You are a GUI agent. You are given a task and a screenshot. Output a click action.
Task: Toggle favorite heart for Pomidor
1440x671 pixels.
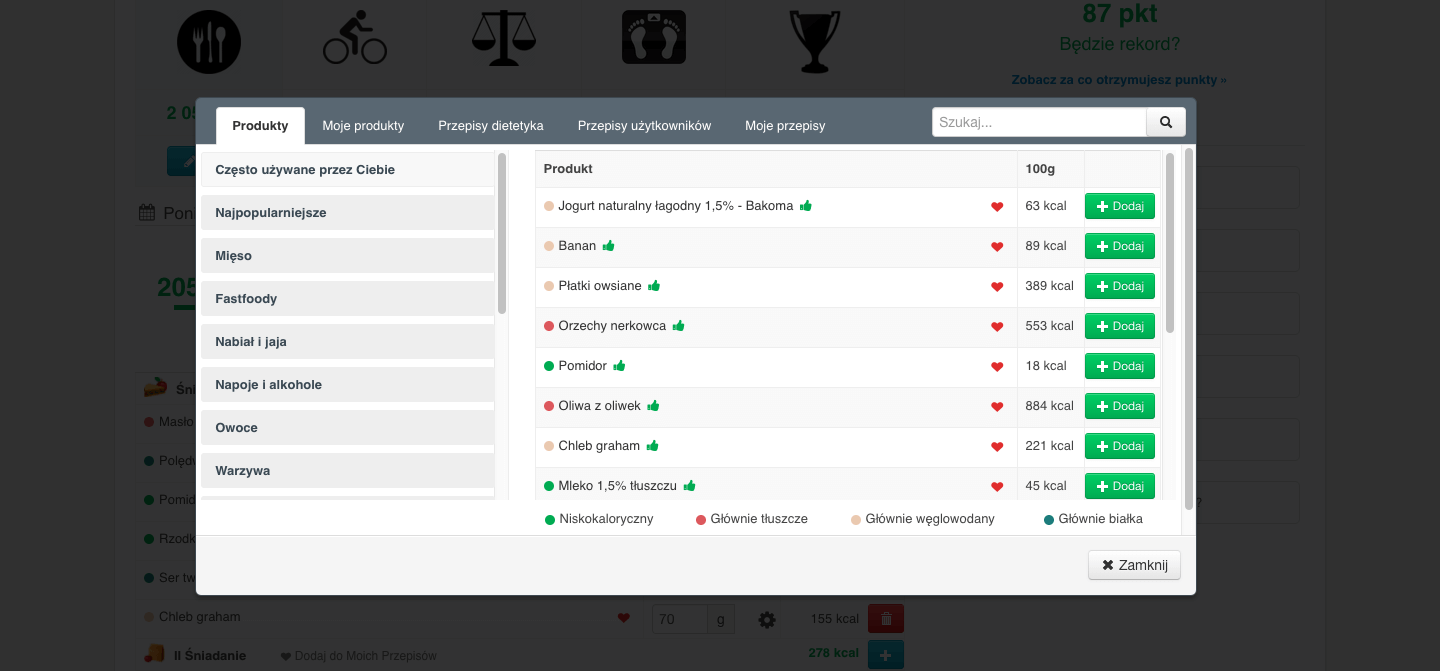997,367
